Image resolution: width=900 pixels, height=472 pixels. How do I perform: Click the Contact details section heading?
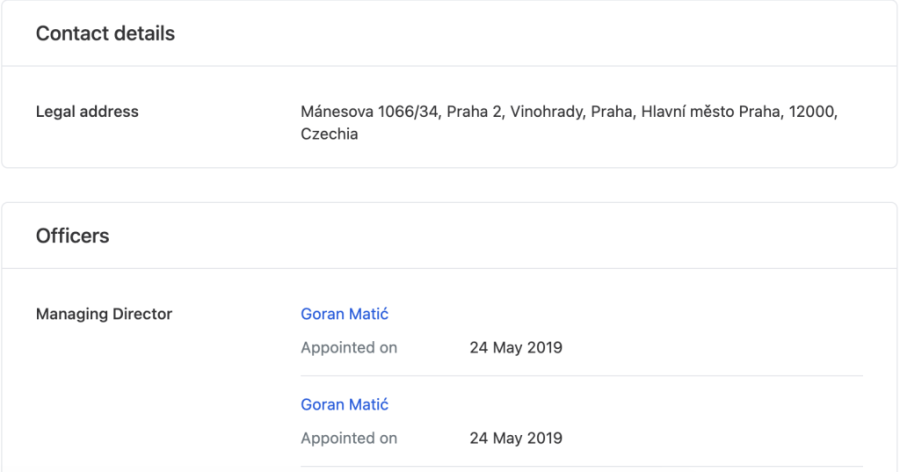tap(105, 34)
